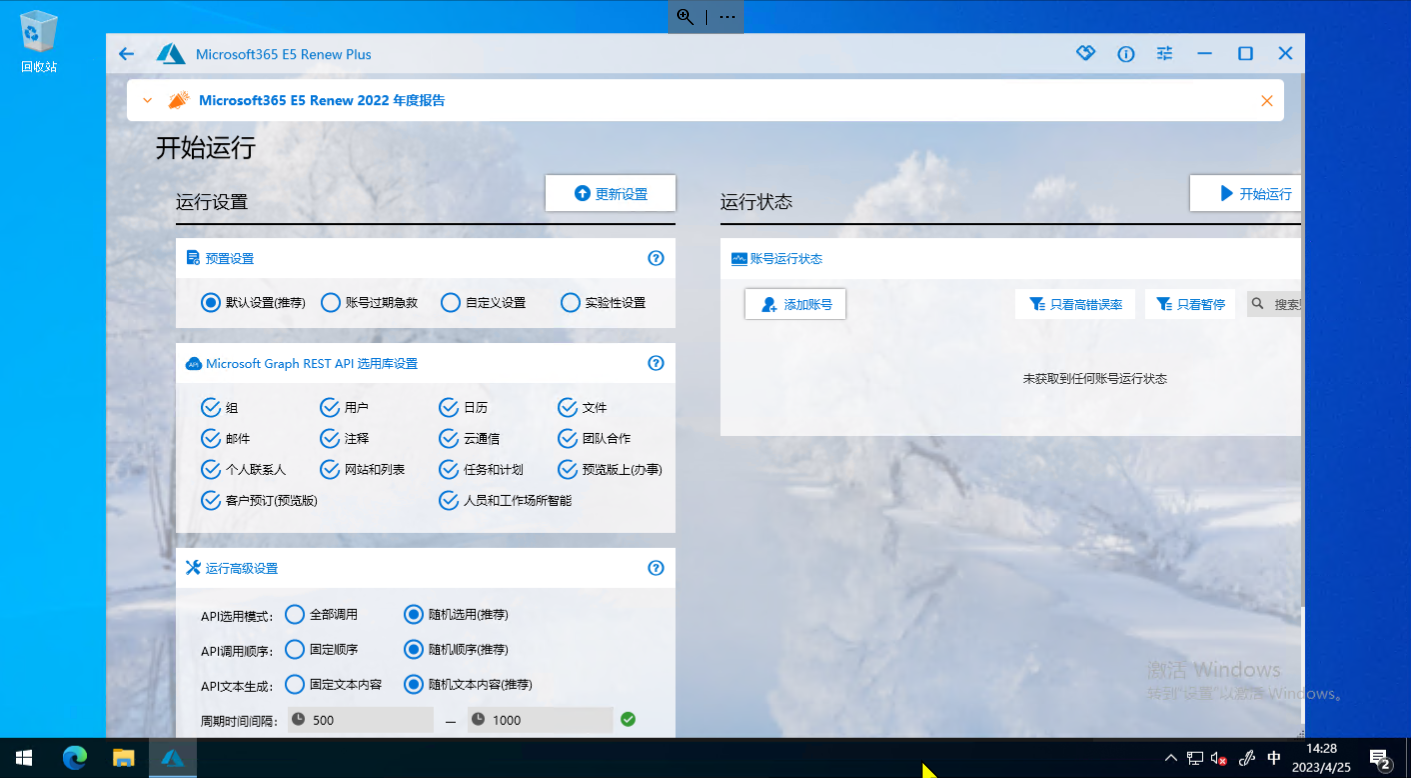Open File Explorer from taskbar
This screenshot has height=778, width=1411.
pyautogui.click(x=123, y=758)
